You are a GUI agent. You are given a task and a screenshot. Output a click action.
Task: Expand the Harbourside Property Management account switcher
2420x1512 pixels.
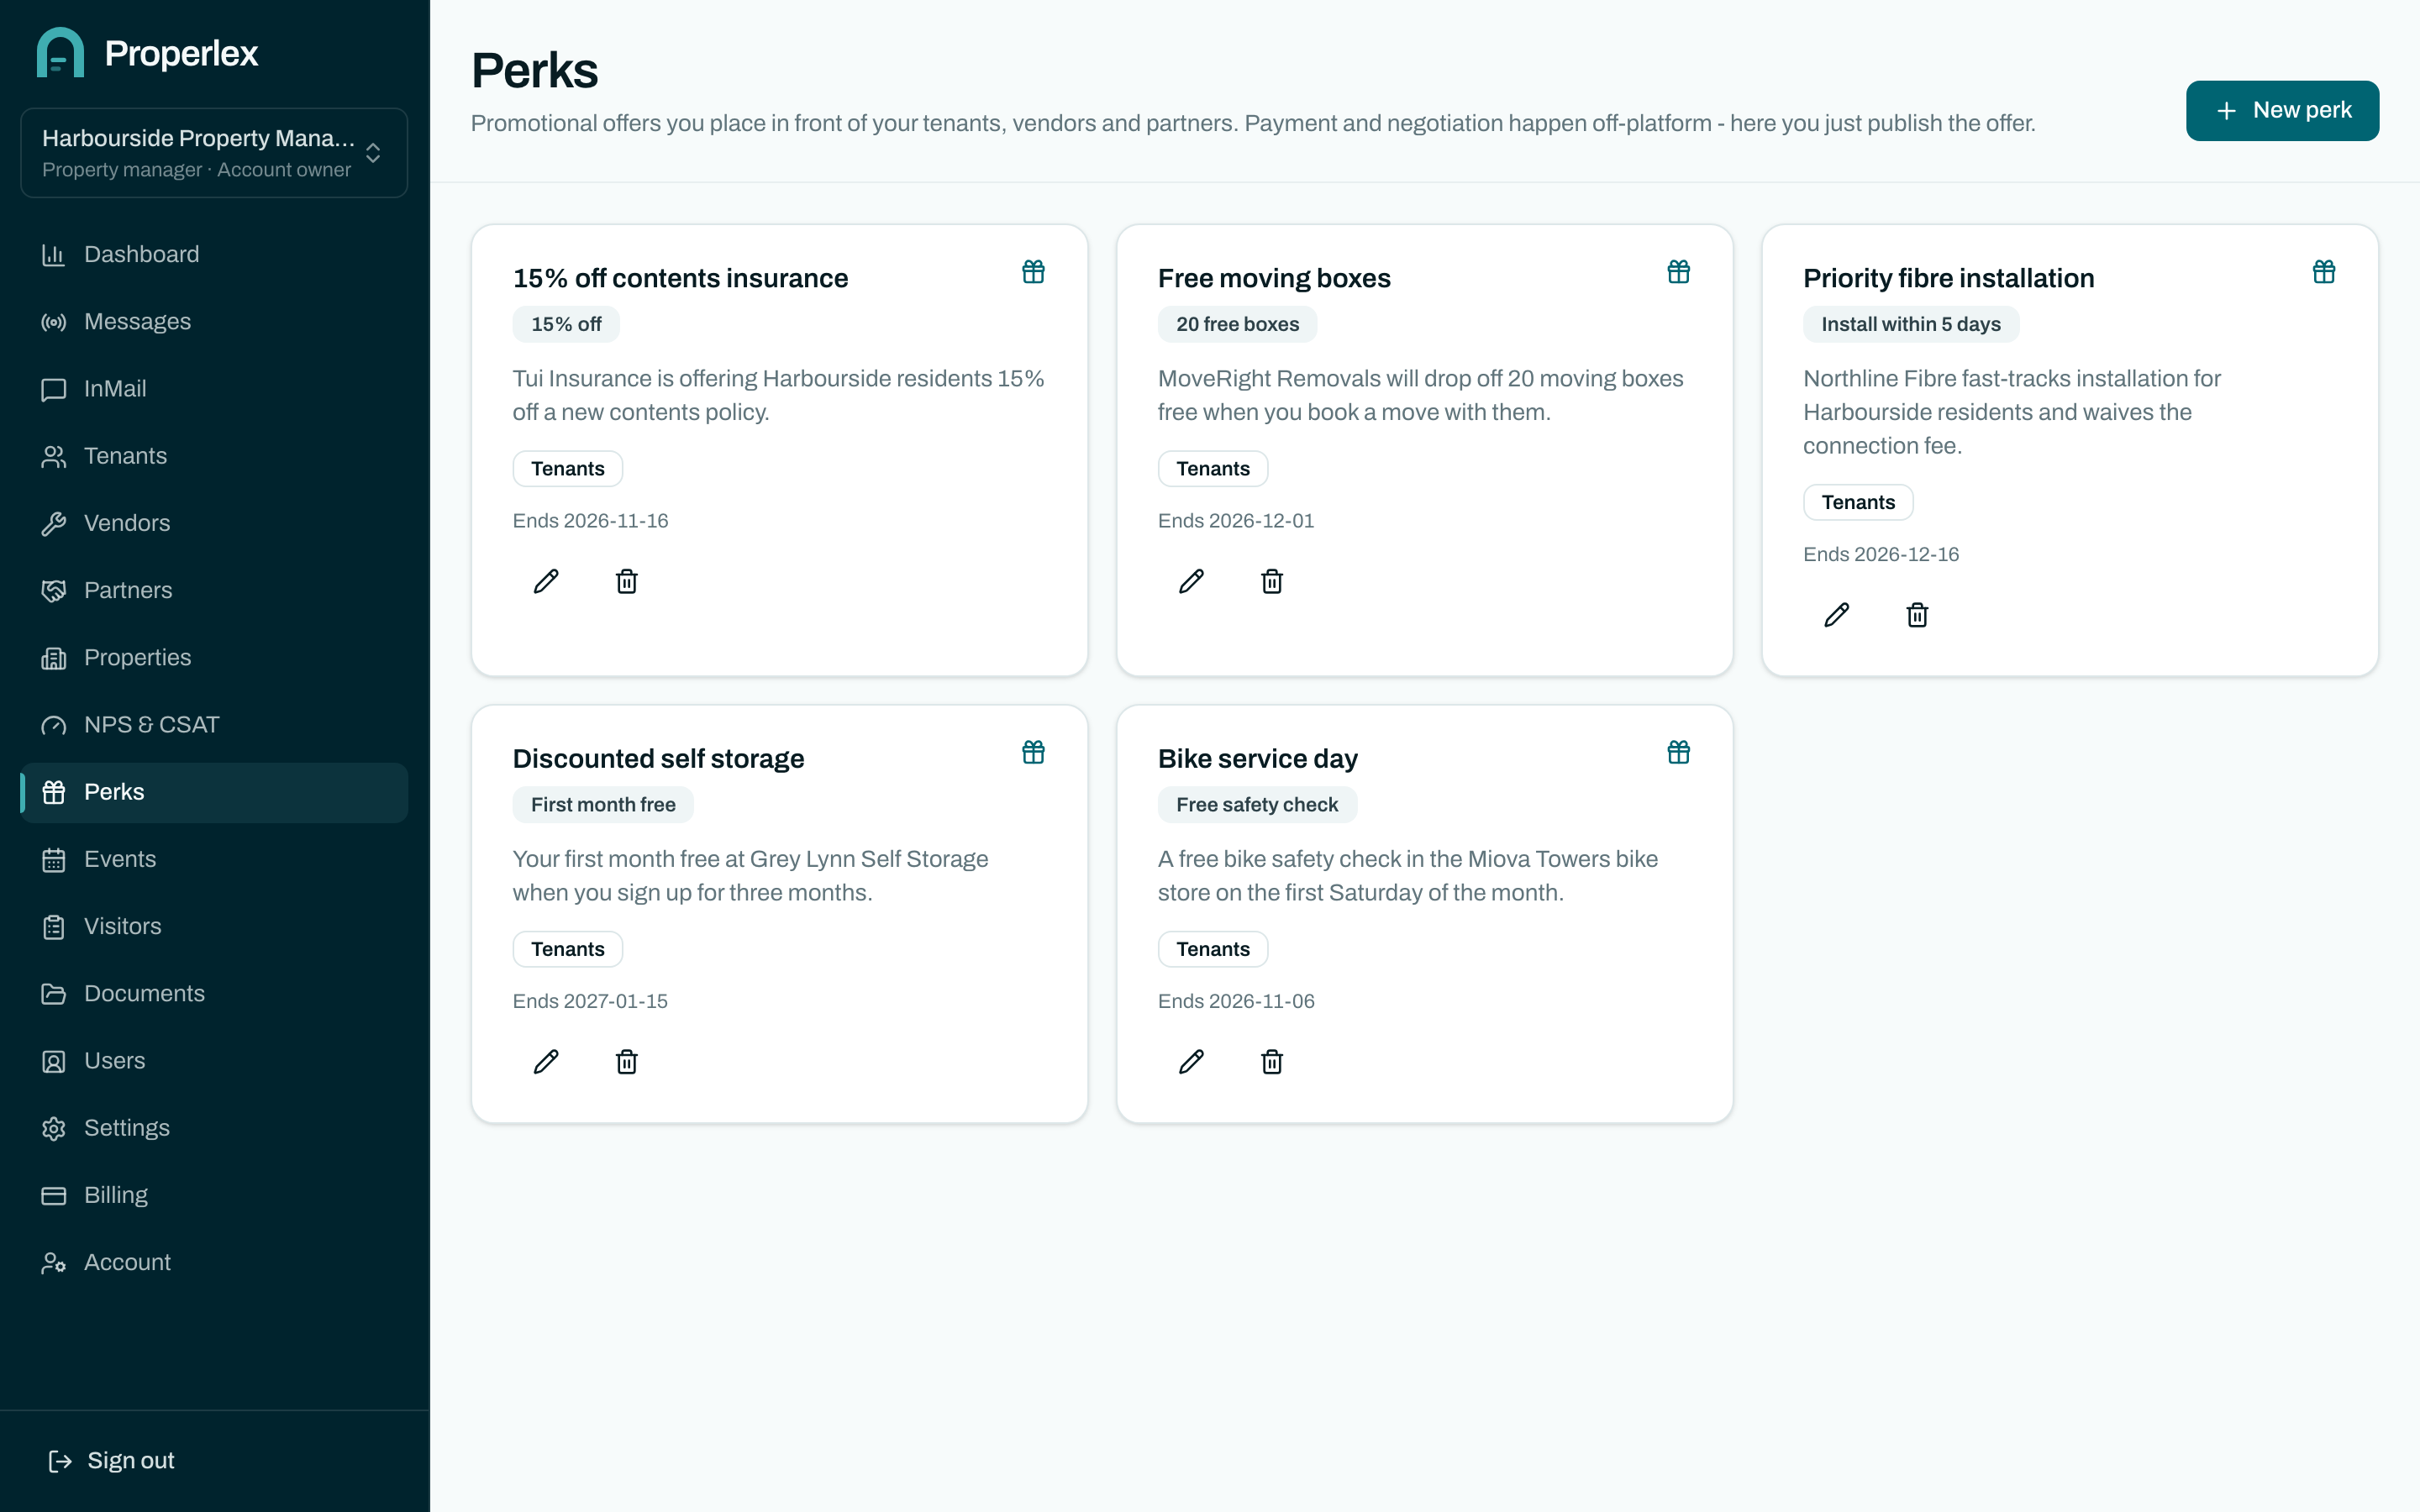click(214, 153)
